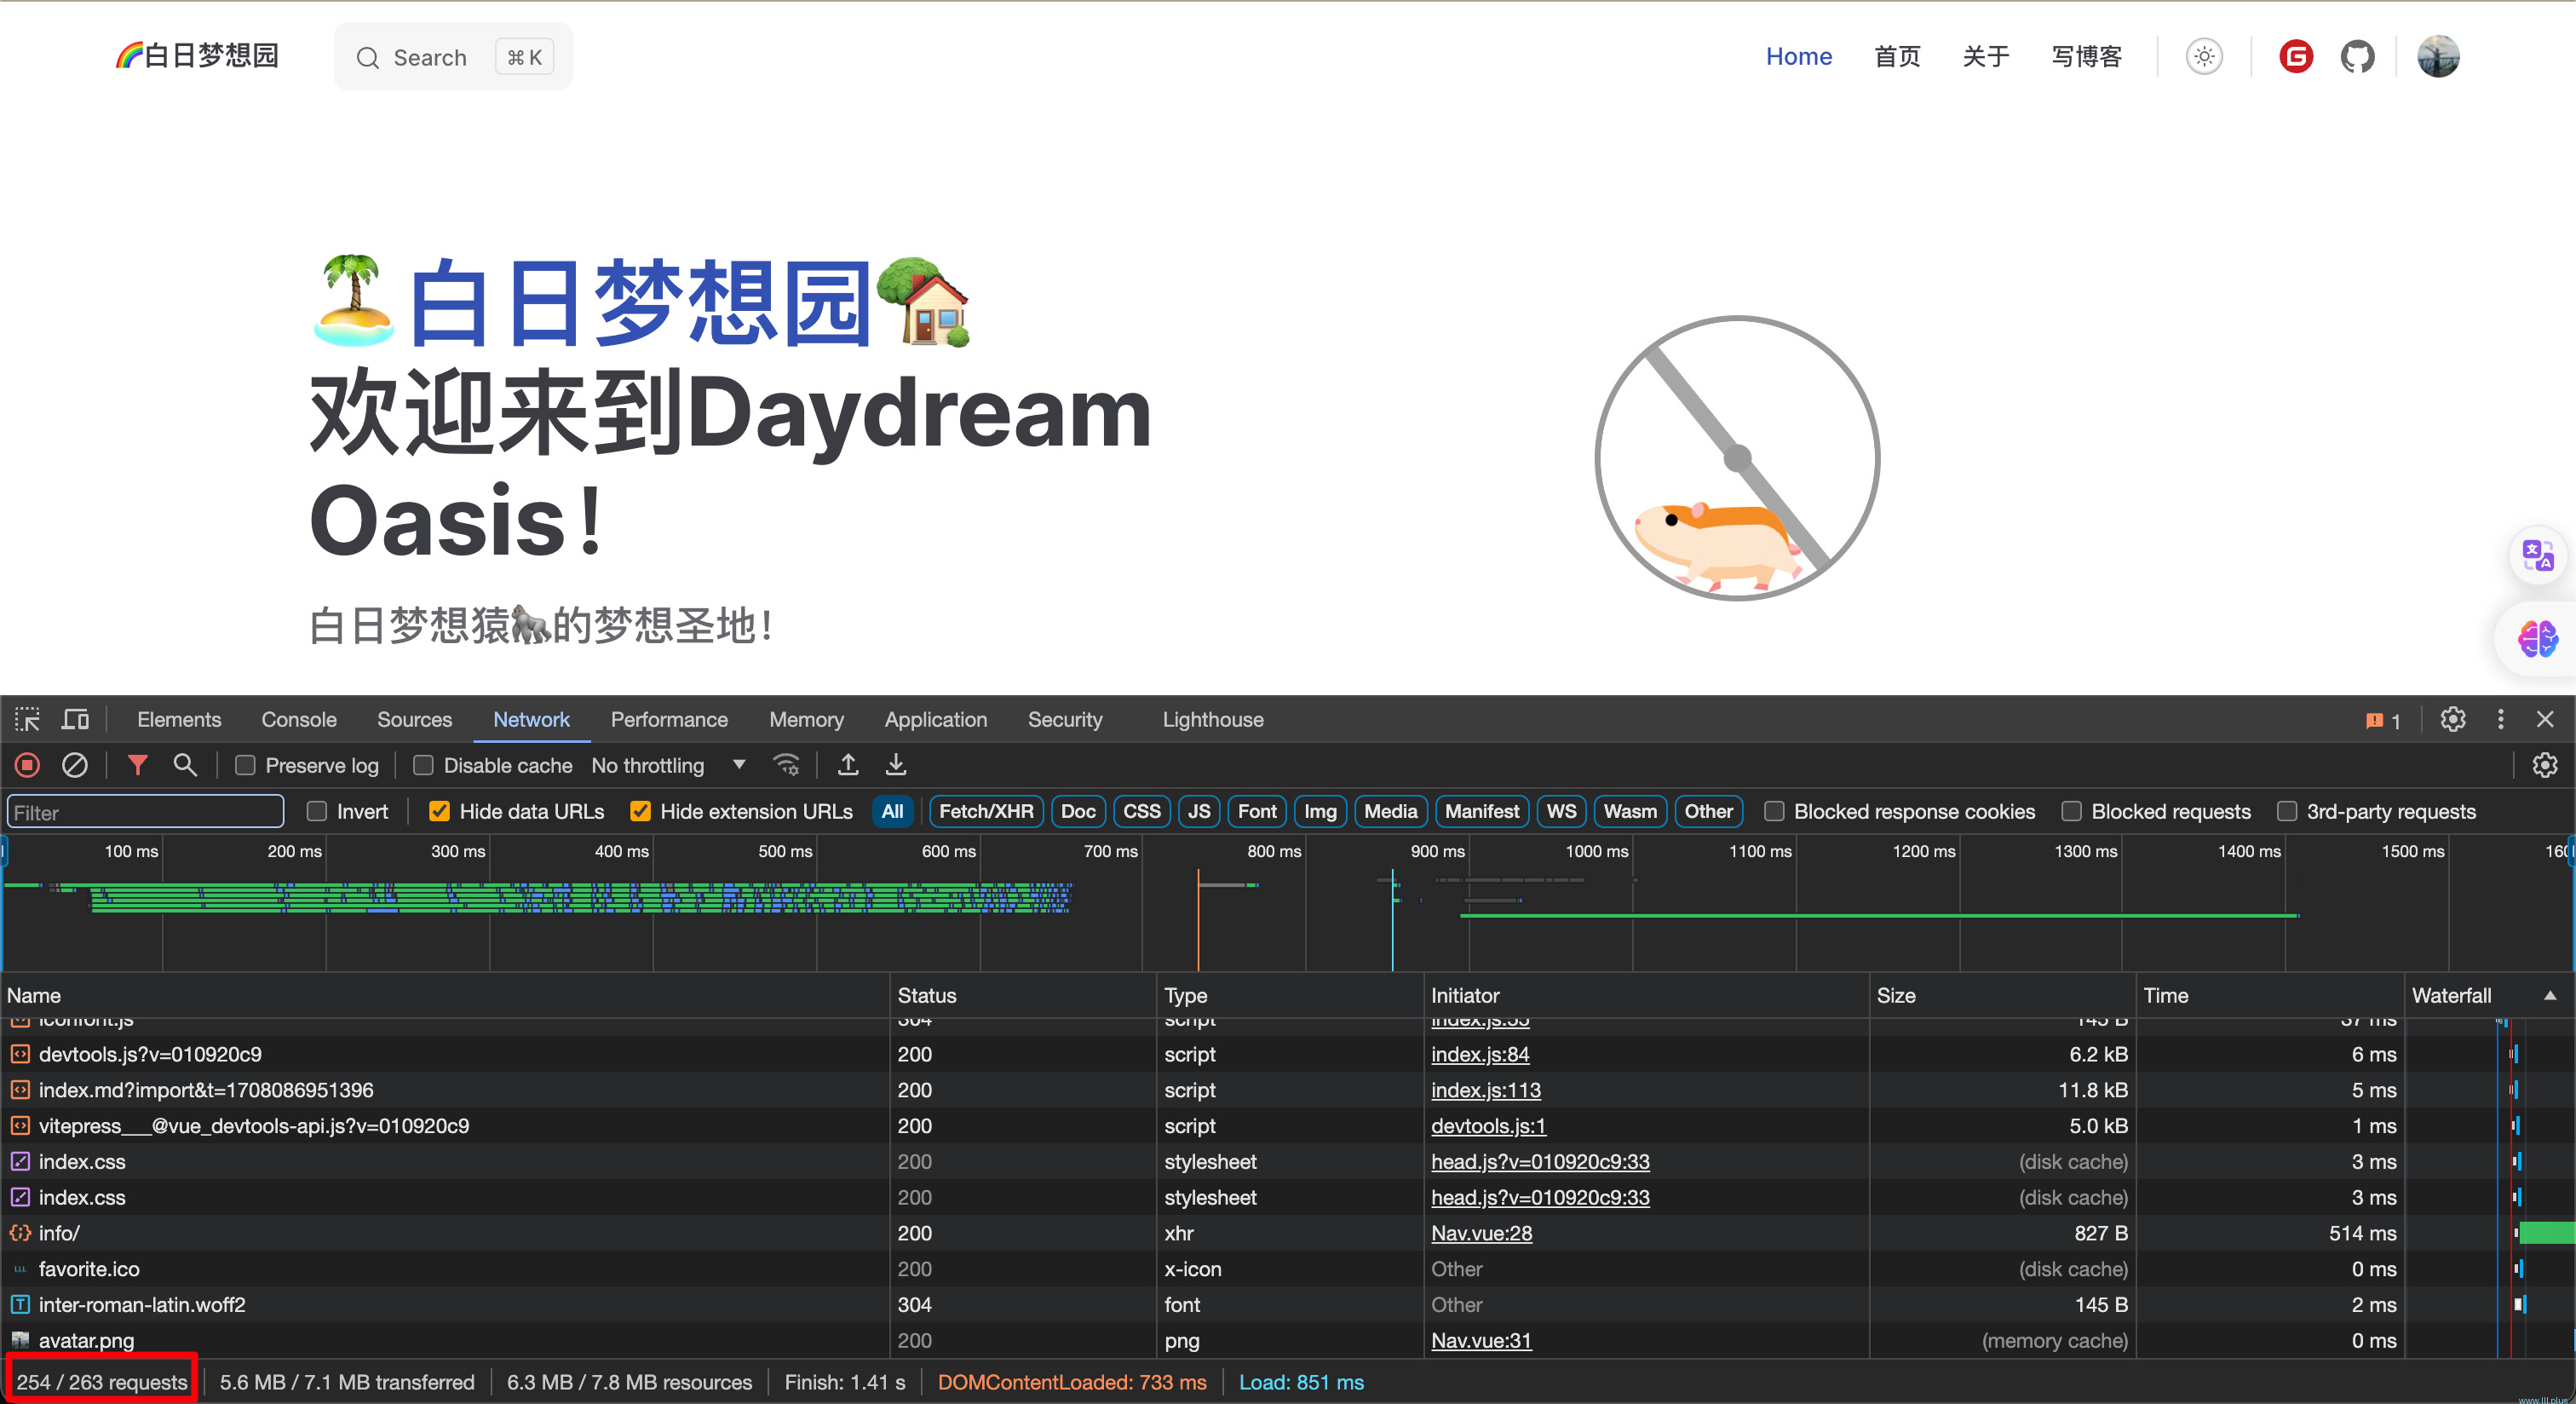Open the site Search box
2576x1404 pixels.
(453, 57)
